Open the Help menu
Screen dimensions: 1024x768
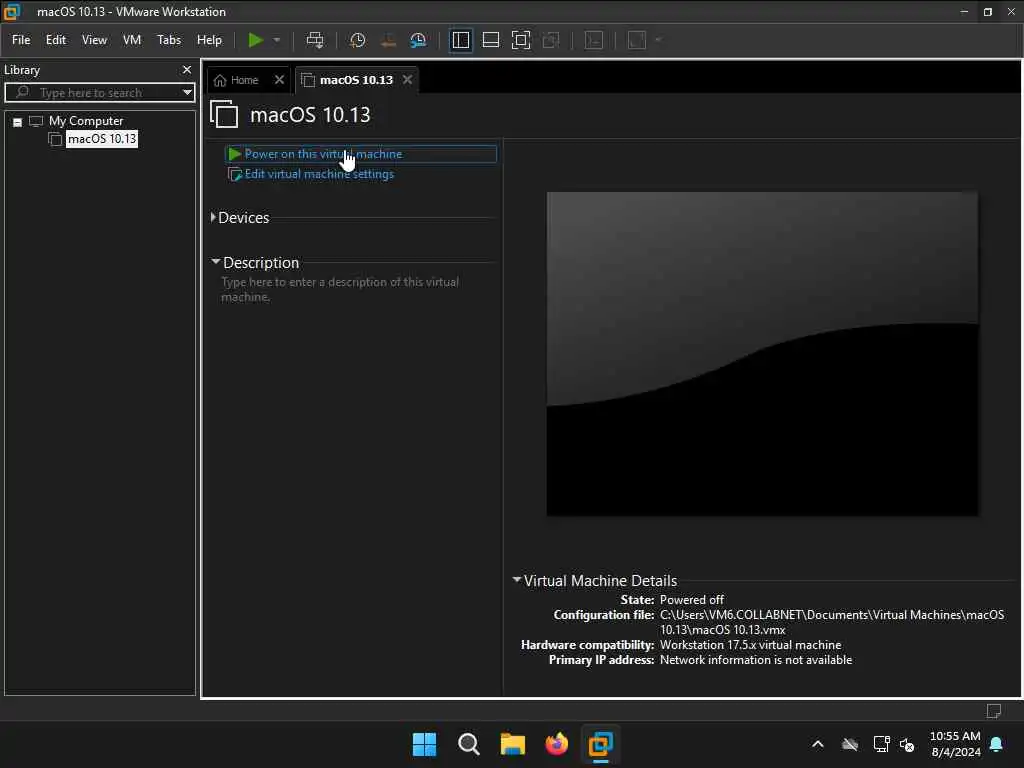[x=210, y=40]
